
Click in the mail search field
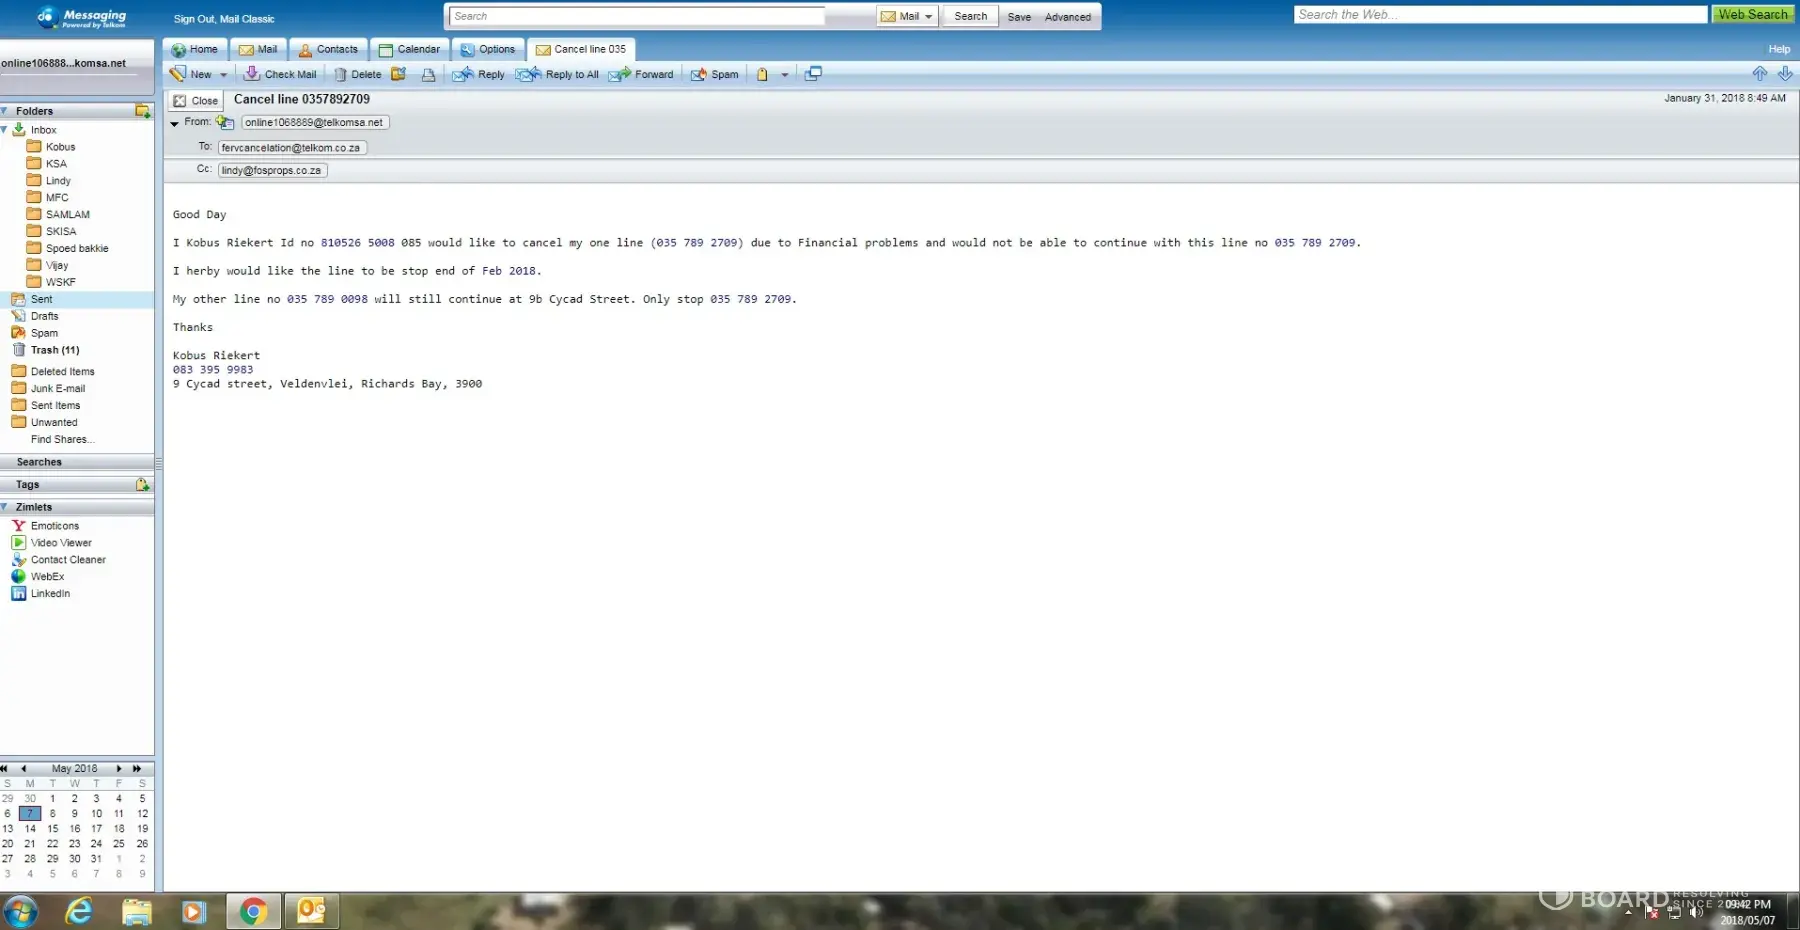(637, 16)
